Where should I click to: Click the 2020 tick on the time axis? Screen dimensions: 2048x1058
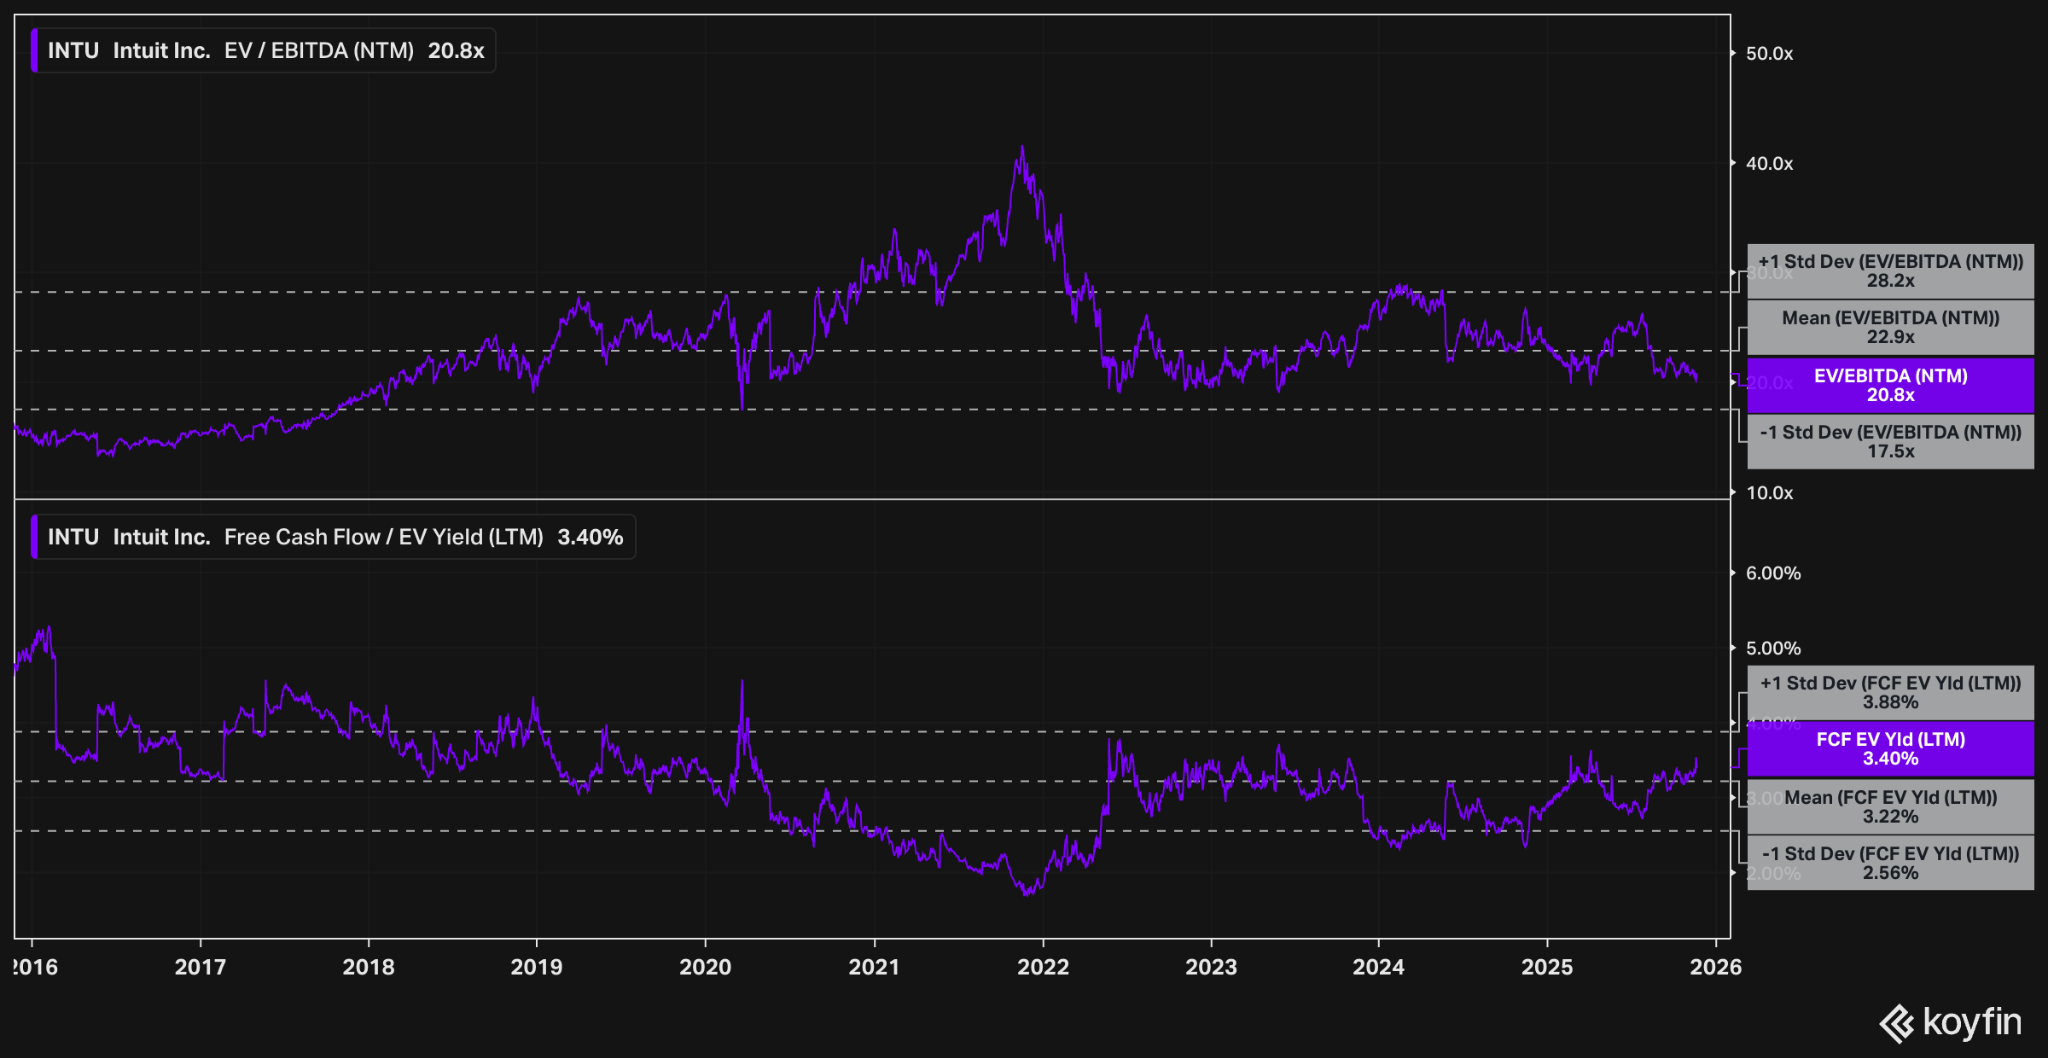[x=705, y=967]
